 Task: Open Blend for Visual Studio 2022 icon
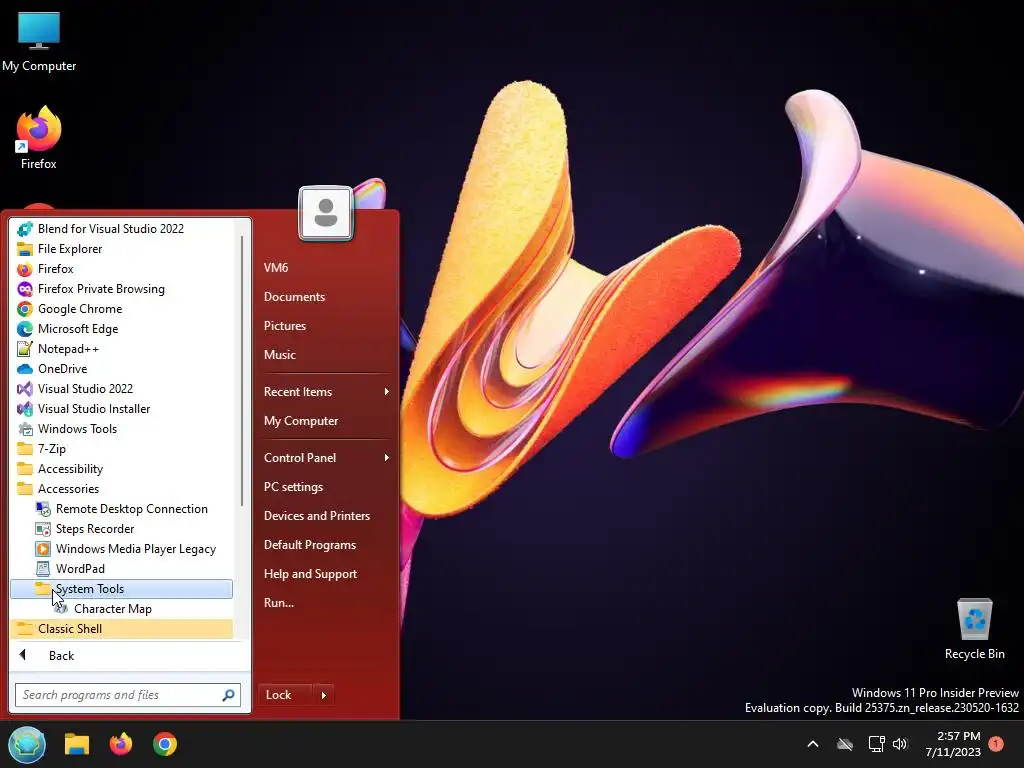[x=25, y=229]
